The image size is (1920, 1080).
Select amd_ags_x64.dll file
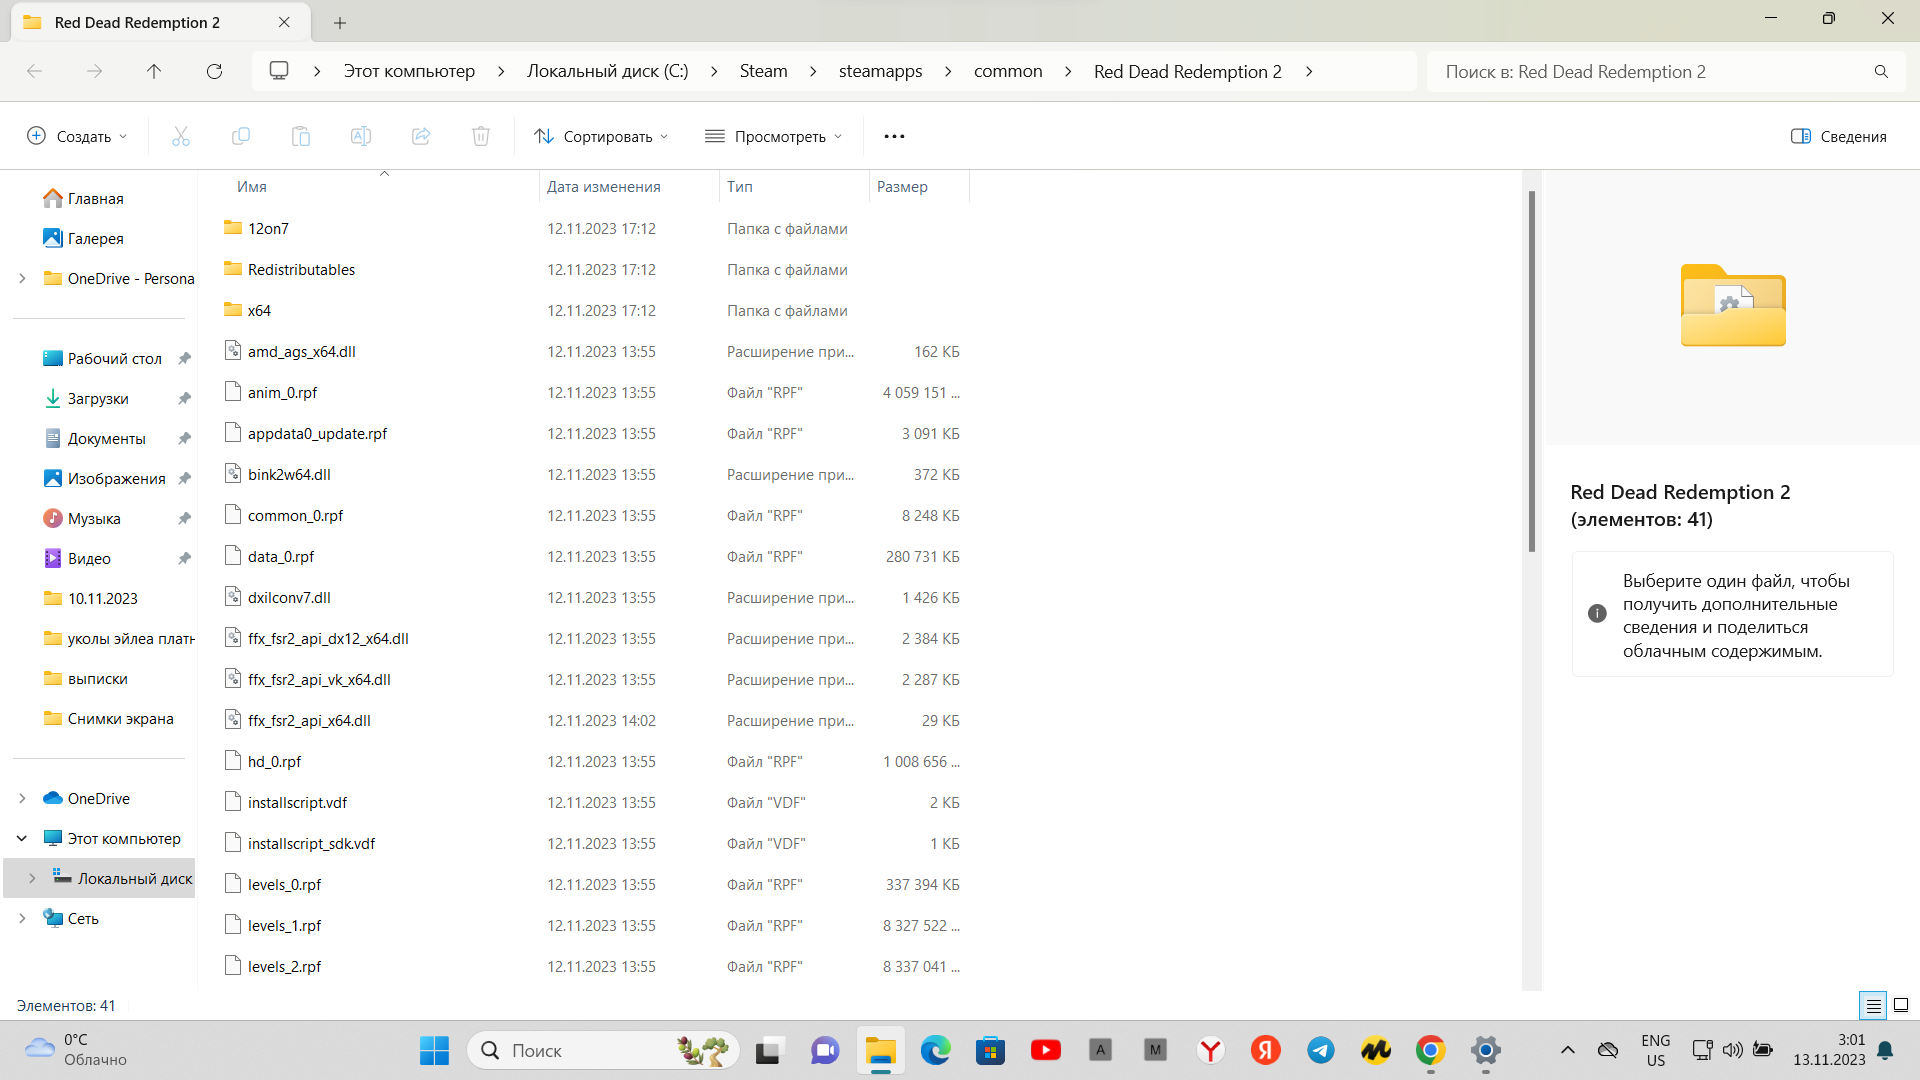pos(301,351)
